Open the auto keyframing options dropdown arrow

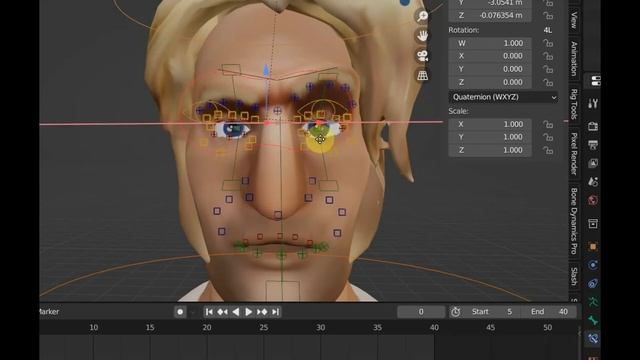pyautogui.click(x=193, y=312)
